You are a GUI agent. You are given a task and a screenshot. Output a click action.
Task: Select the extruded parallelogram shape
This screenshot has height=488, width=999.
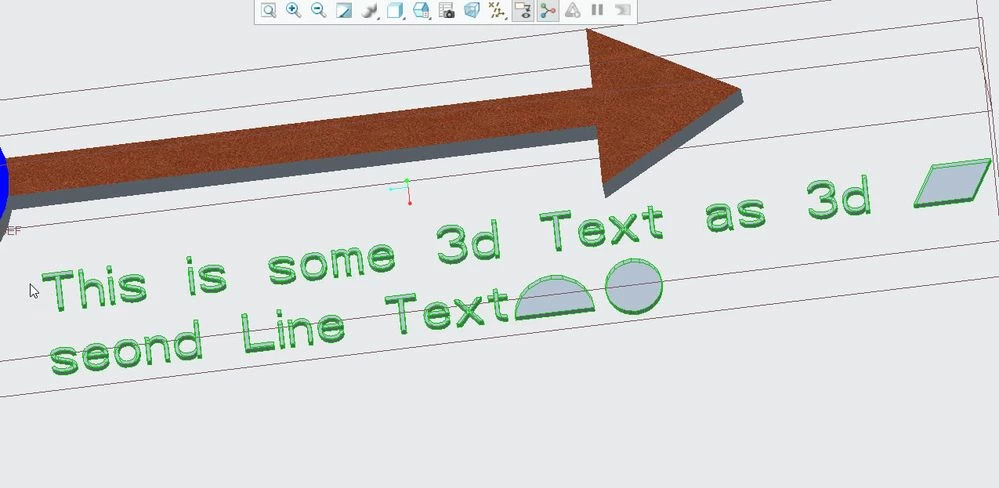click(952, 183)
